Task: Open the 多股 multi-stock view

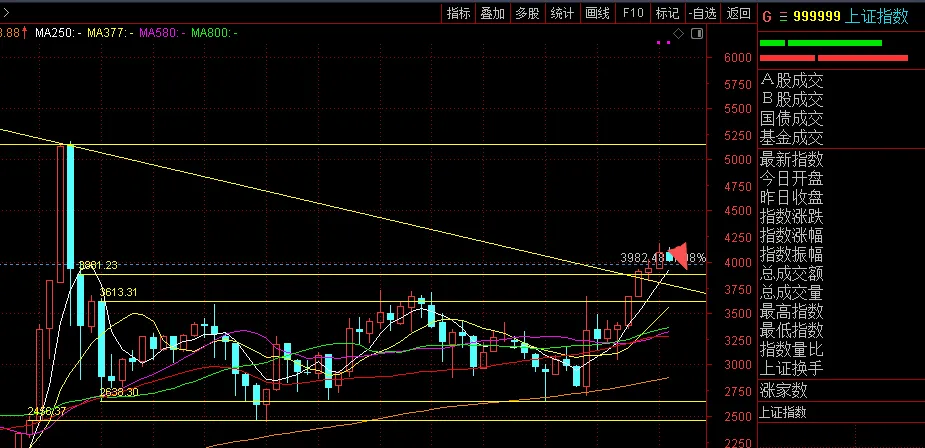Action: [527, 13]
